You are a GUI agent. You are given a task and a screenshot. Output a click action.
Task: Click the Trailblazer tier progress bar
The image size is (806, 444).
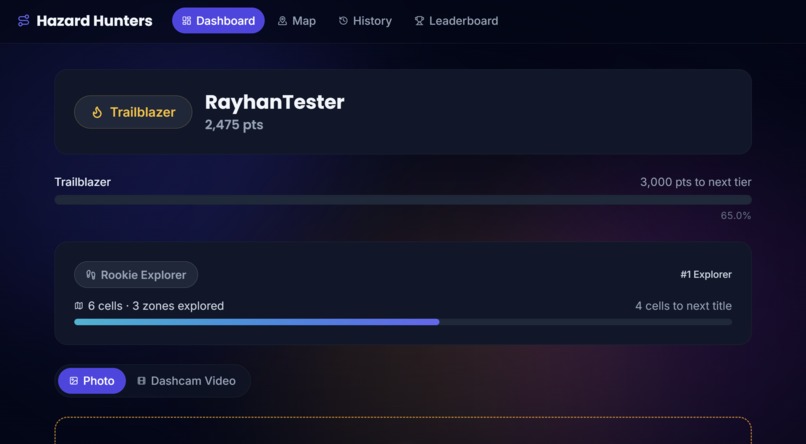click(403, 200)
